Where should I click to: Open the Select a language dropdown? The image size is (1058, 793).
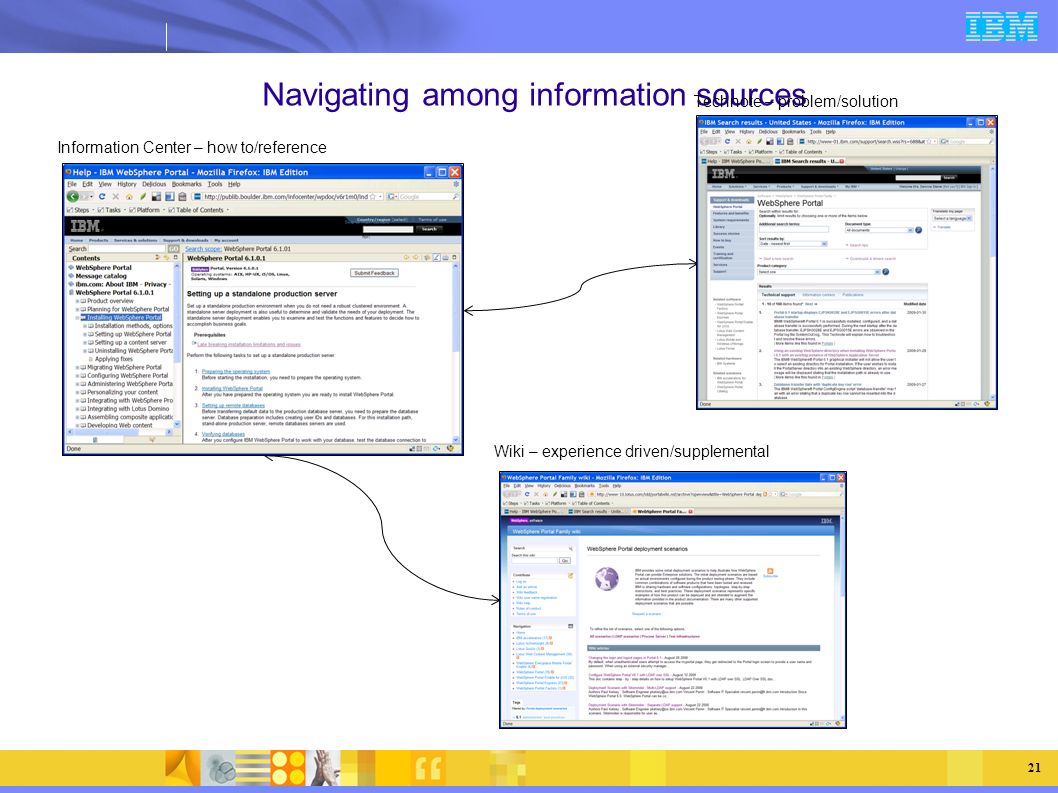(952, 219)
